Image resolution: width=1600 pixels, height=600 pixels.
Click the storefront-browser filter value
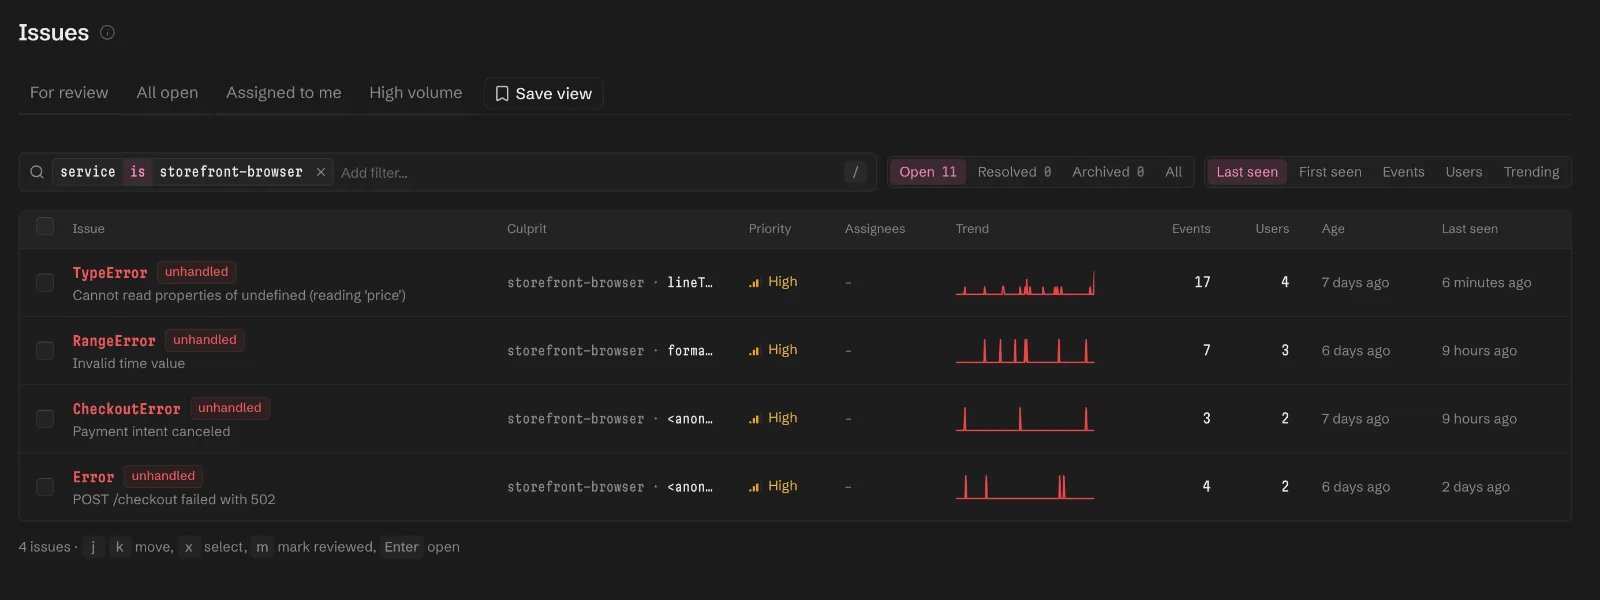coord(231,172)
